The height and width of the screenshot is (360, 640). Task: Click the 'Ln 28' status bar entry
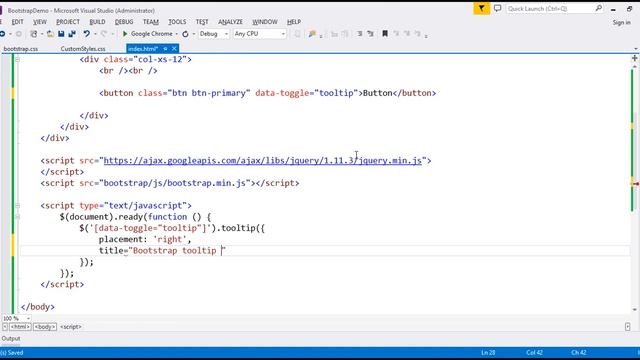click(x=488, y=353)
